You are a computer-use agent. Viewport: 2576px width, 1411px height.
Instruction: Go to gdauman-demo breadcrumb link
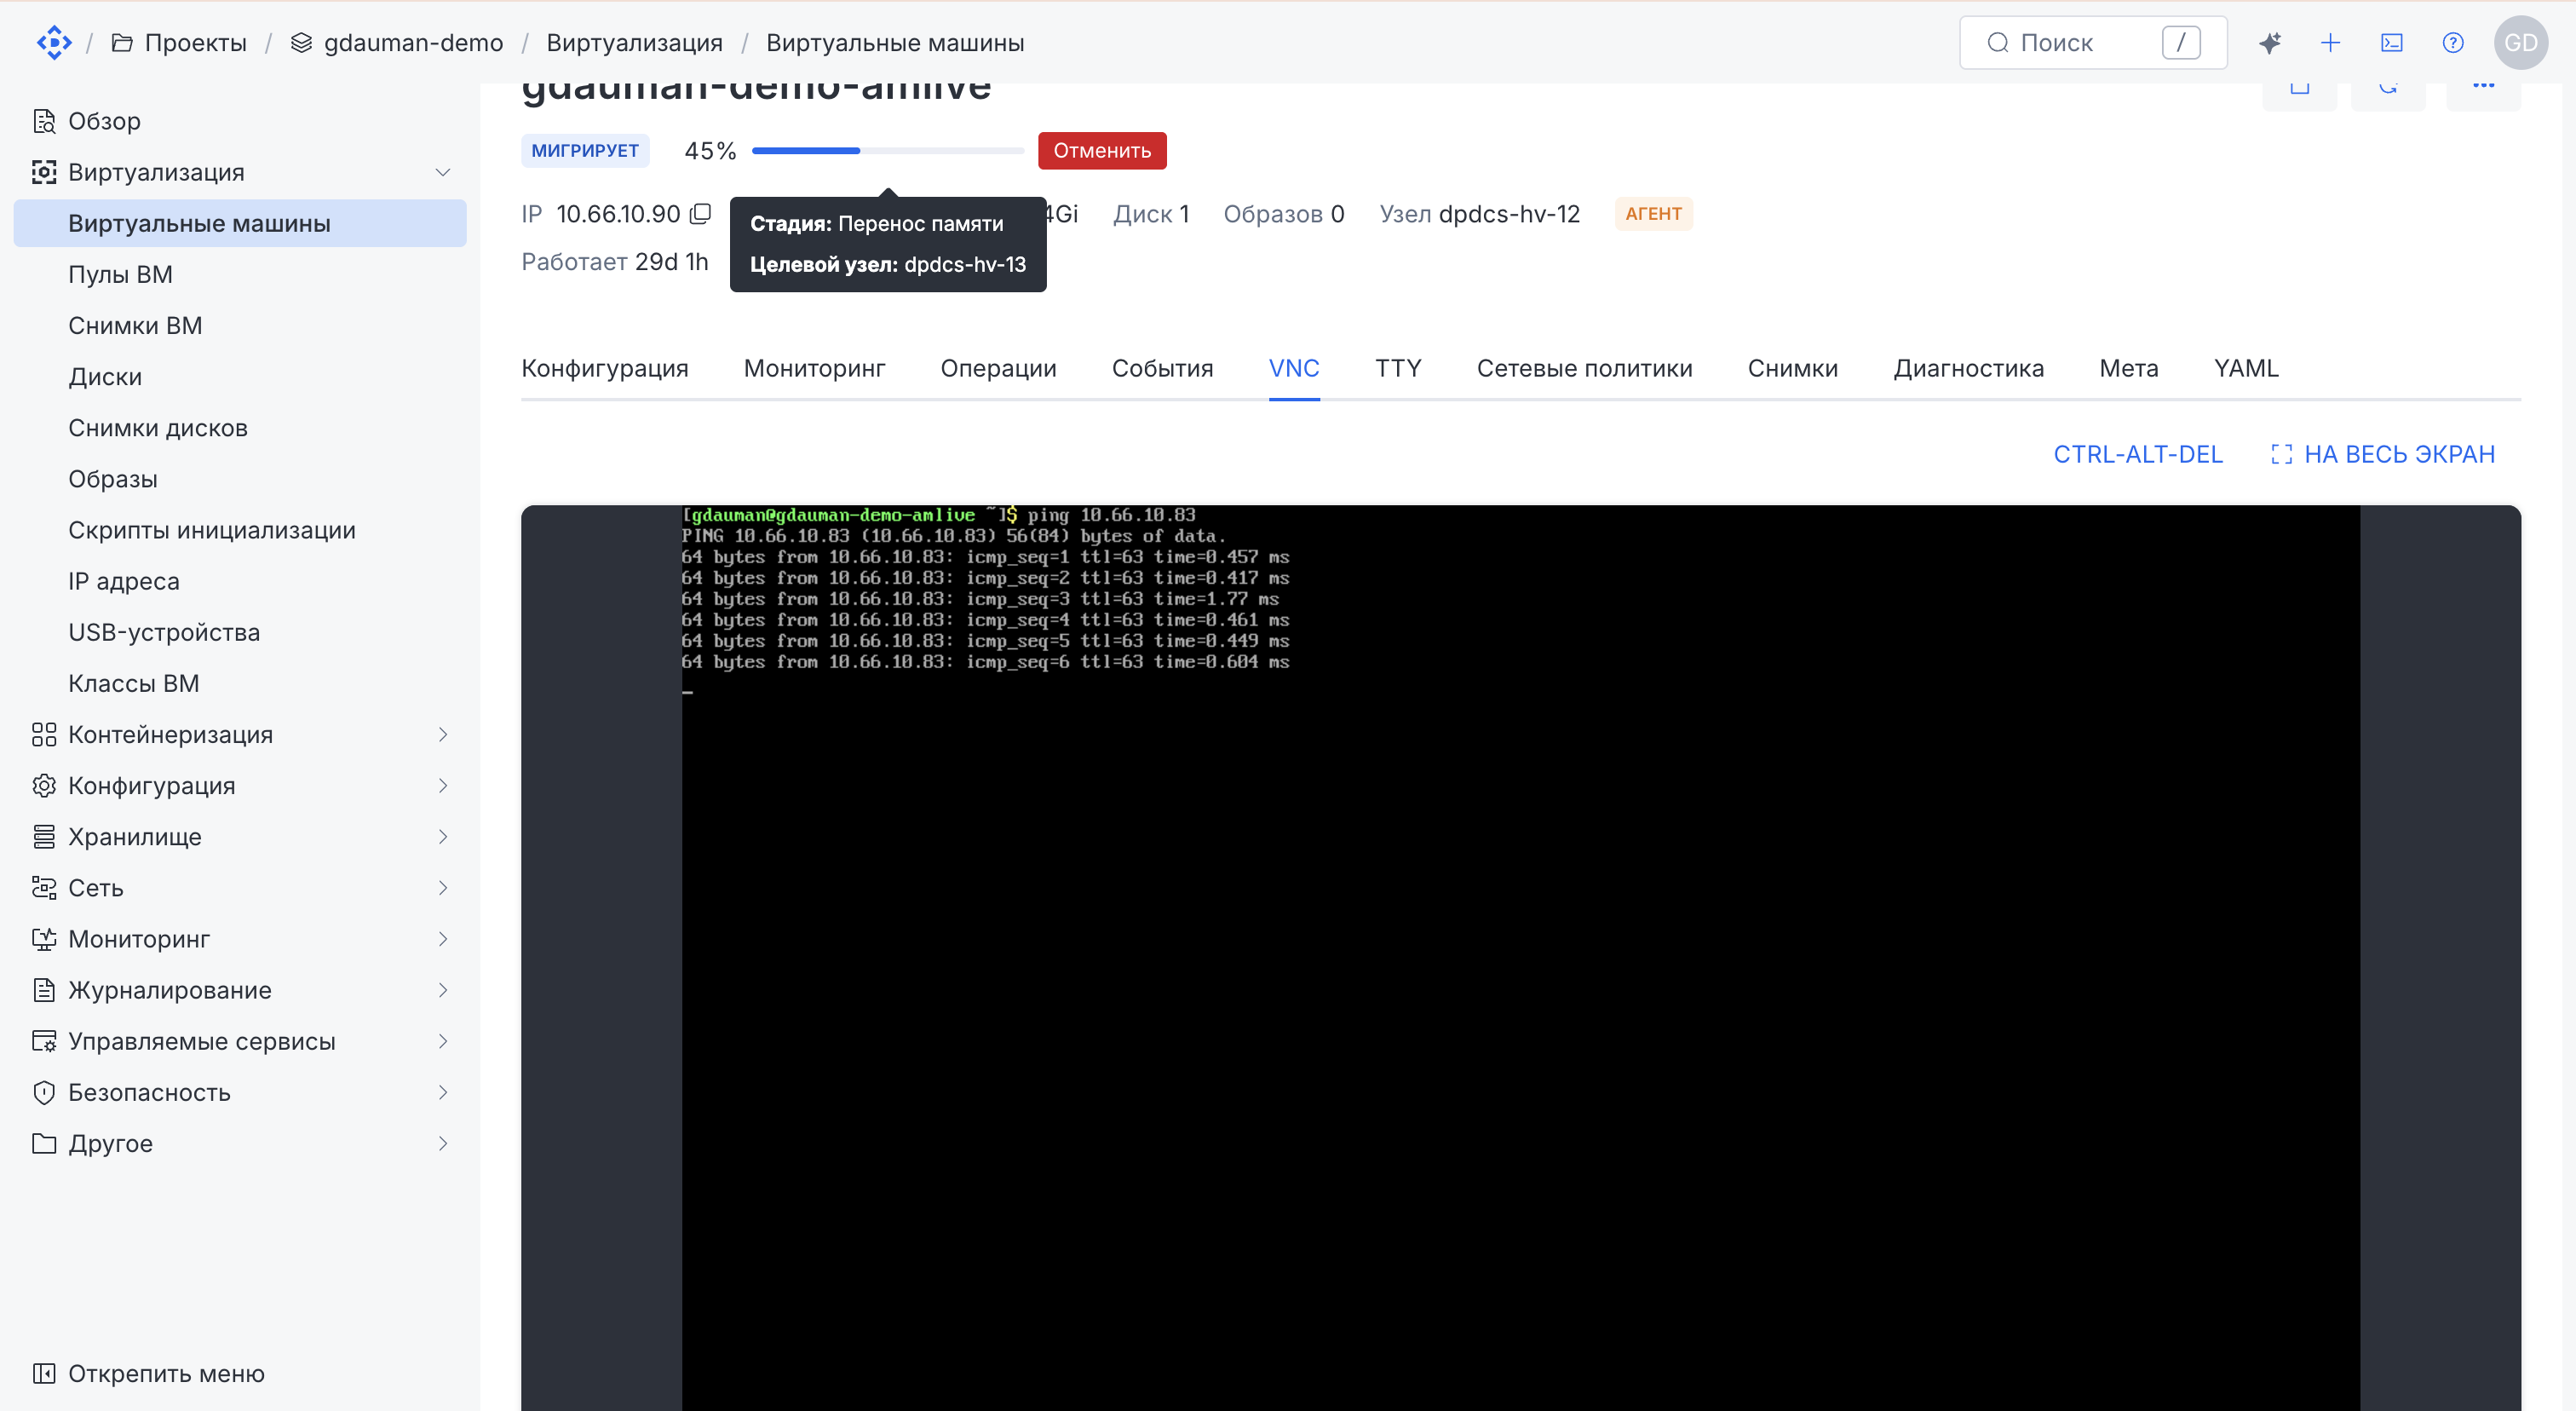[413, 43]
